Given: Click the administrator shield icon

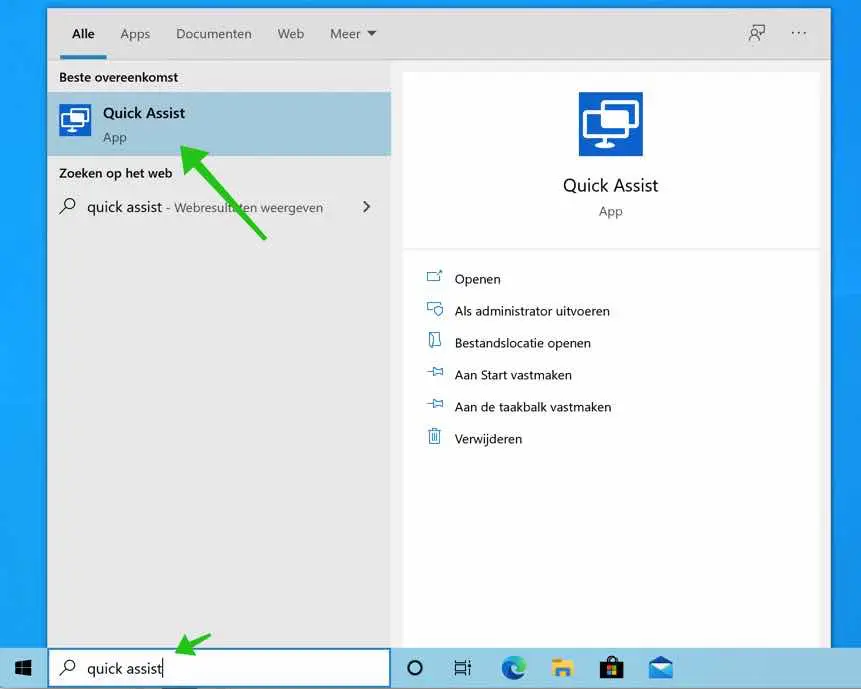Looking at the screenshot, I should 435,309.
